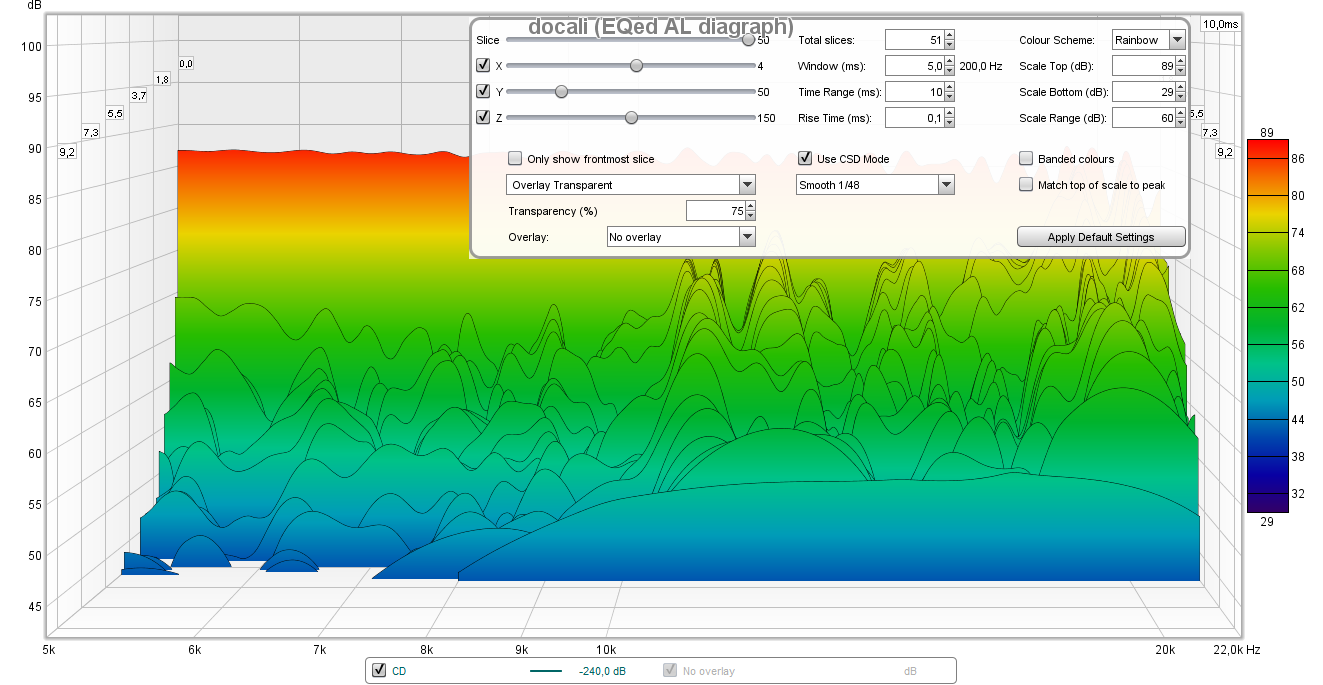
Task: Click the 10k frequency axis label
Action: [x=605, y=650]
